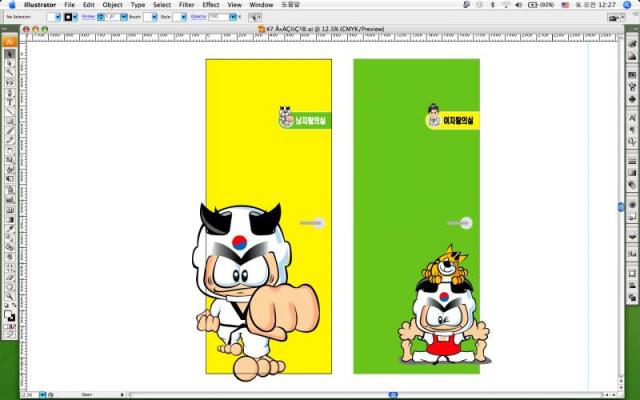The height and width of the screenshot is (400, 640).
Task: Open the Brushes panel icon
Action: 632,87
